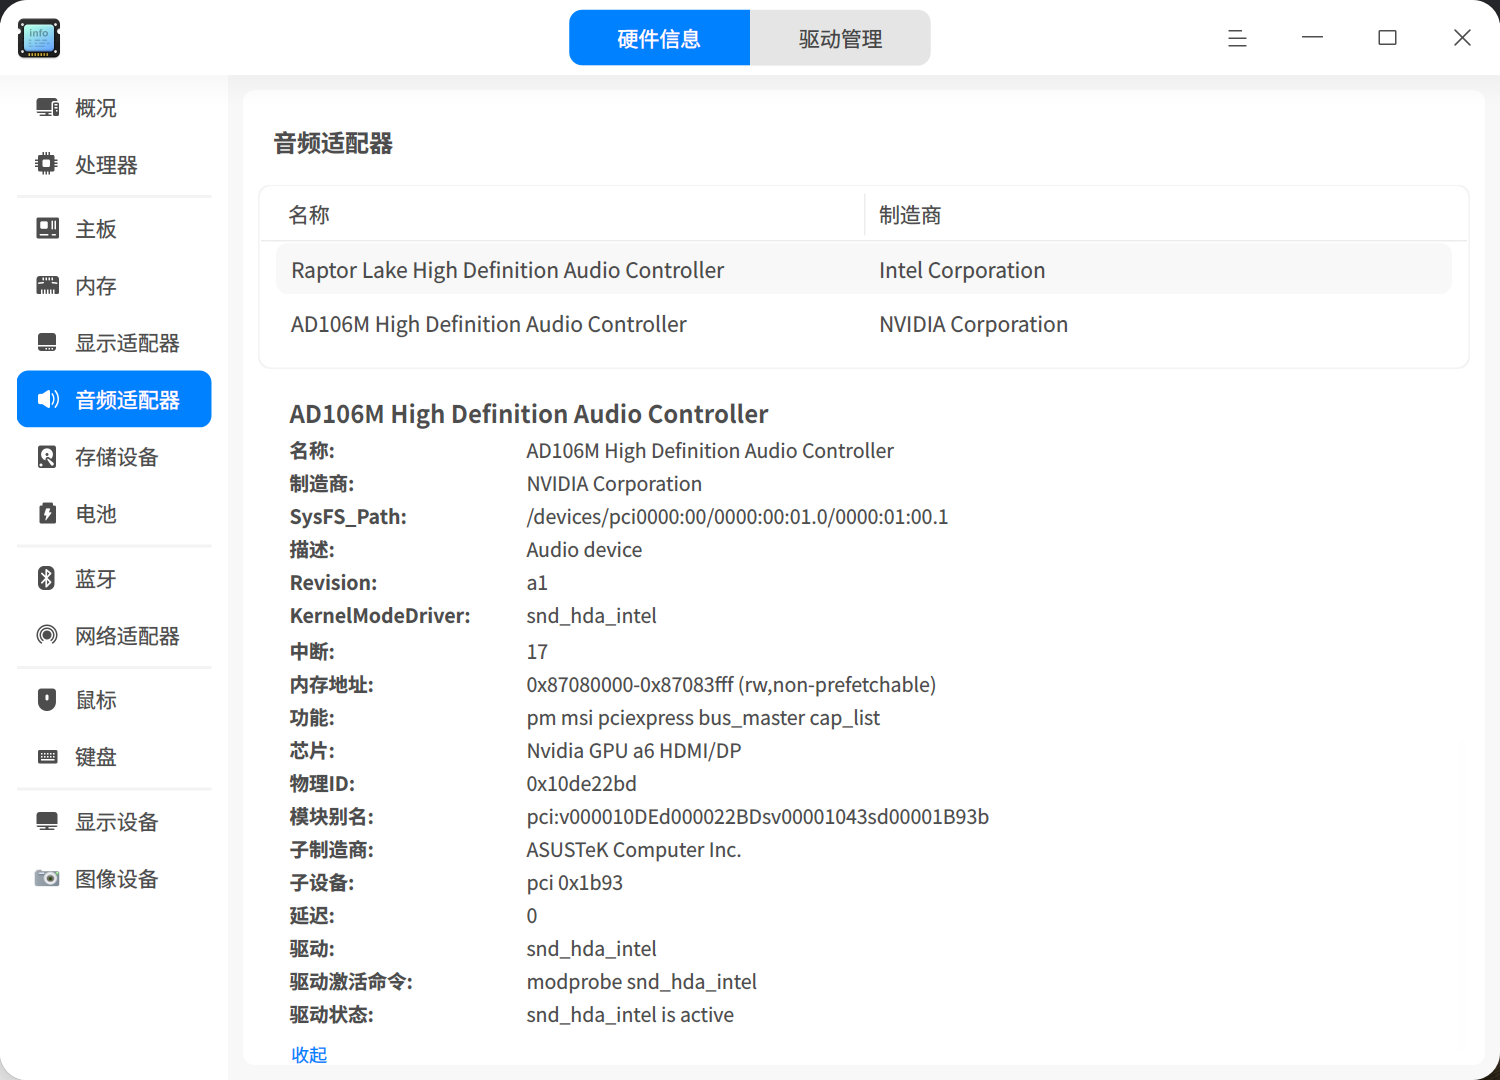Image resolution: width=1500 pixels, height=1080 pixels.
Task: Click the AD106M detail section heading
Action: coord(529,414)
